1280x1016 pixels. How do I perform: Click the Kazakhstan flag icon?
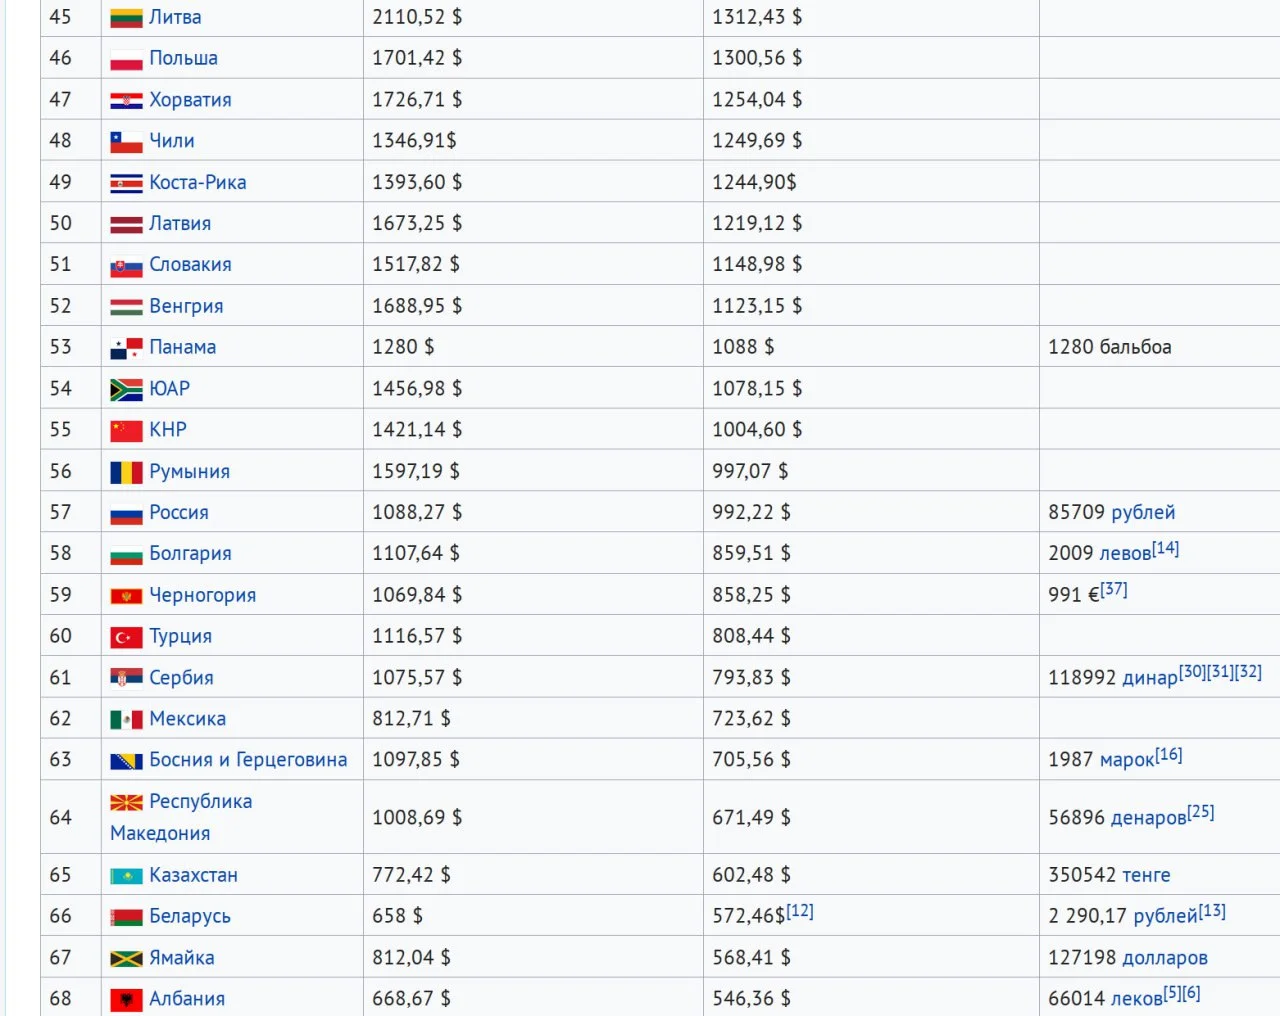126,876
